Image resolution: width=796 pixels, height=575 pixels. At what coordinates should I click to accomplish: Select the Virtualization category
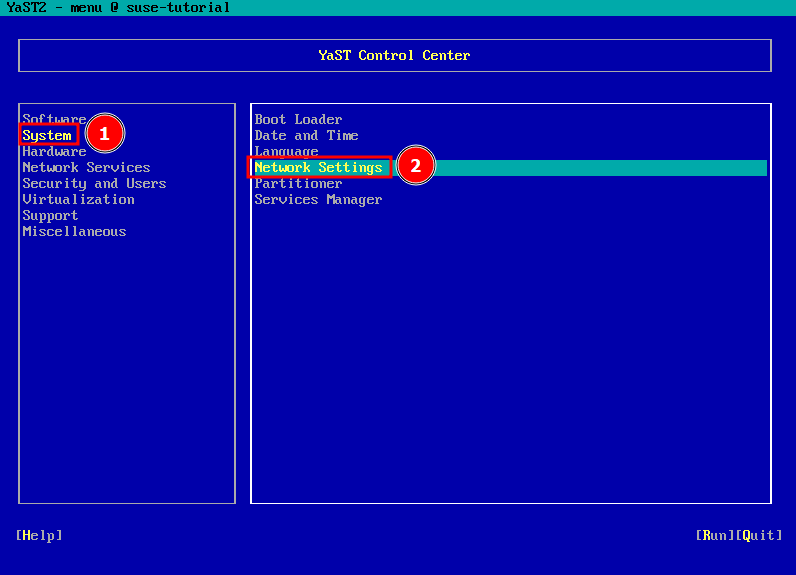coord(79,199)
